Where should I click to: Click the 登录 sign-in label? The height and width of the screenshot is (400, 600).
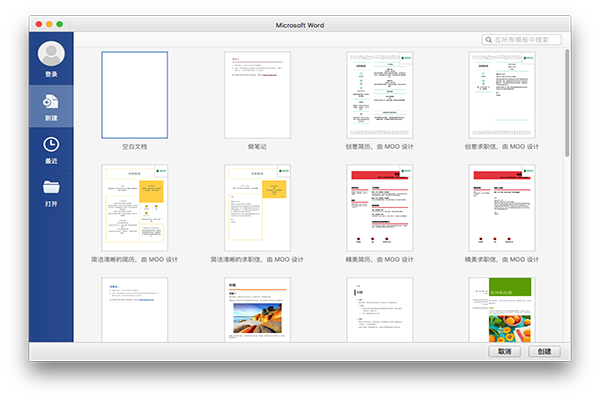(x=51, y=74)
